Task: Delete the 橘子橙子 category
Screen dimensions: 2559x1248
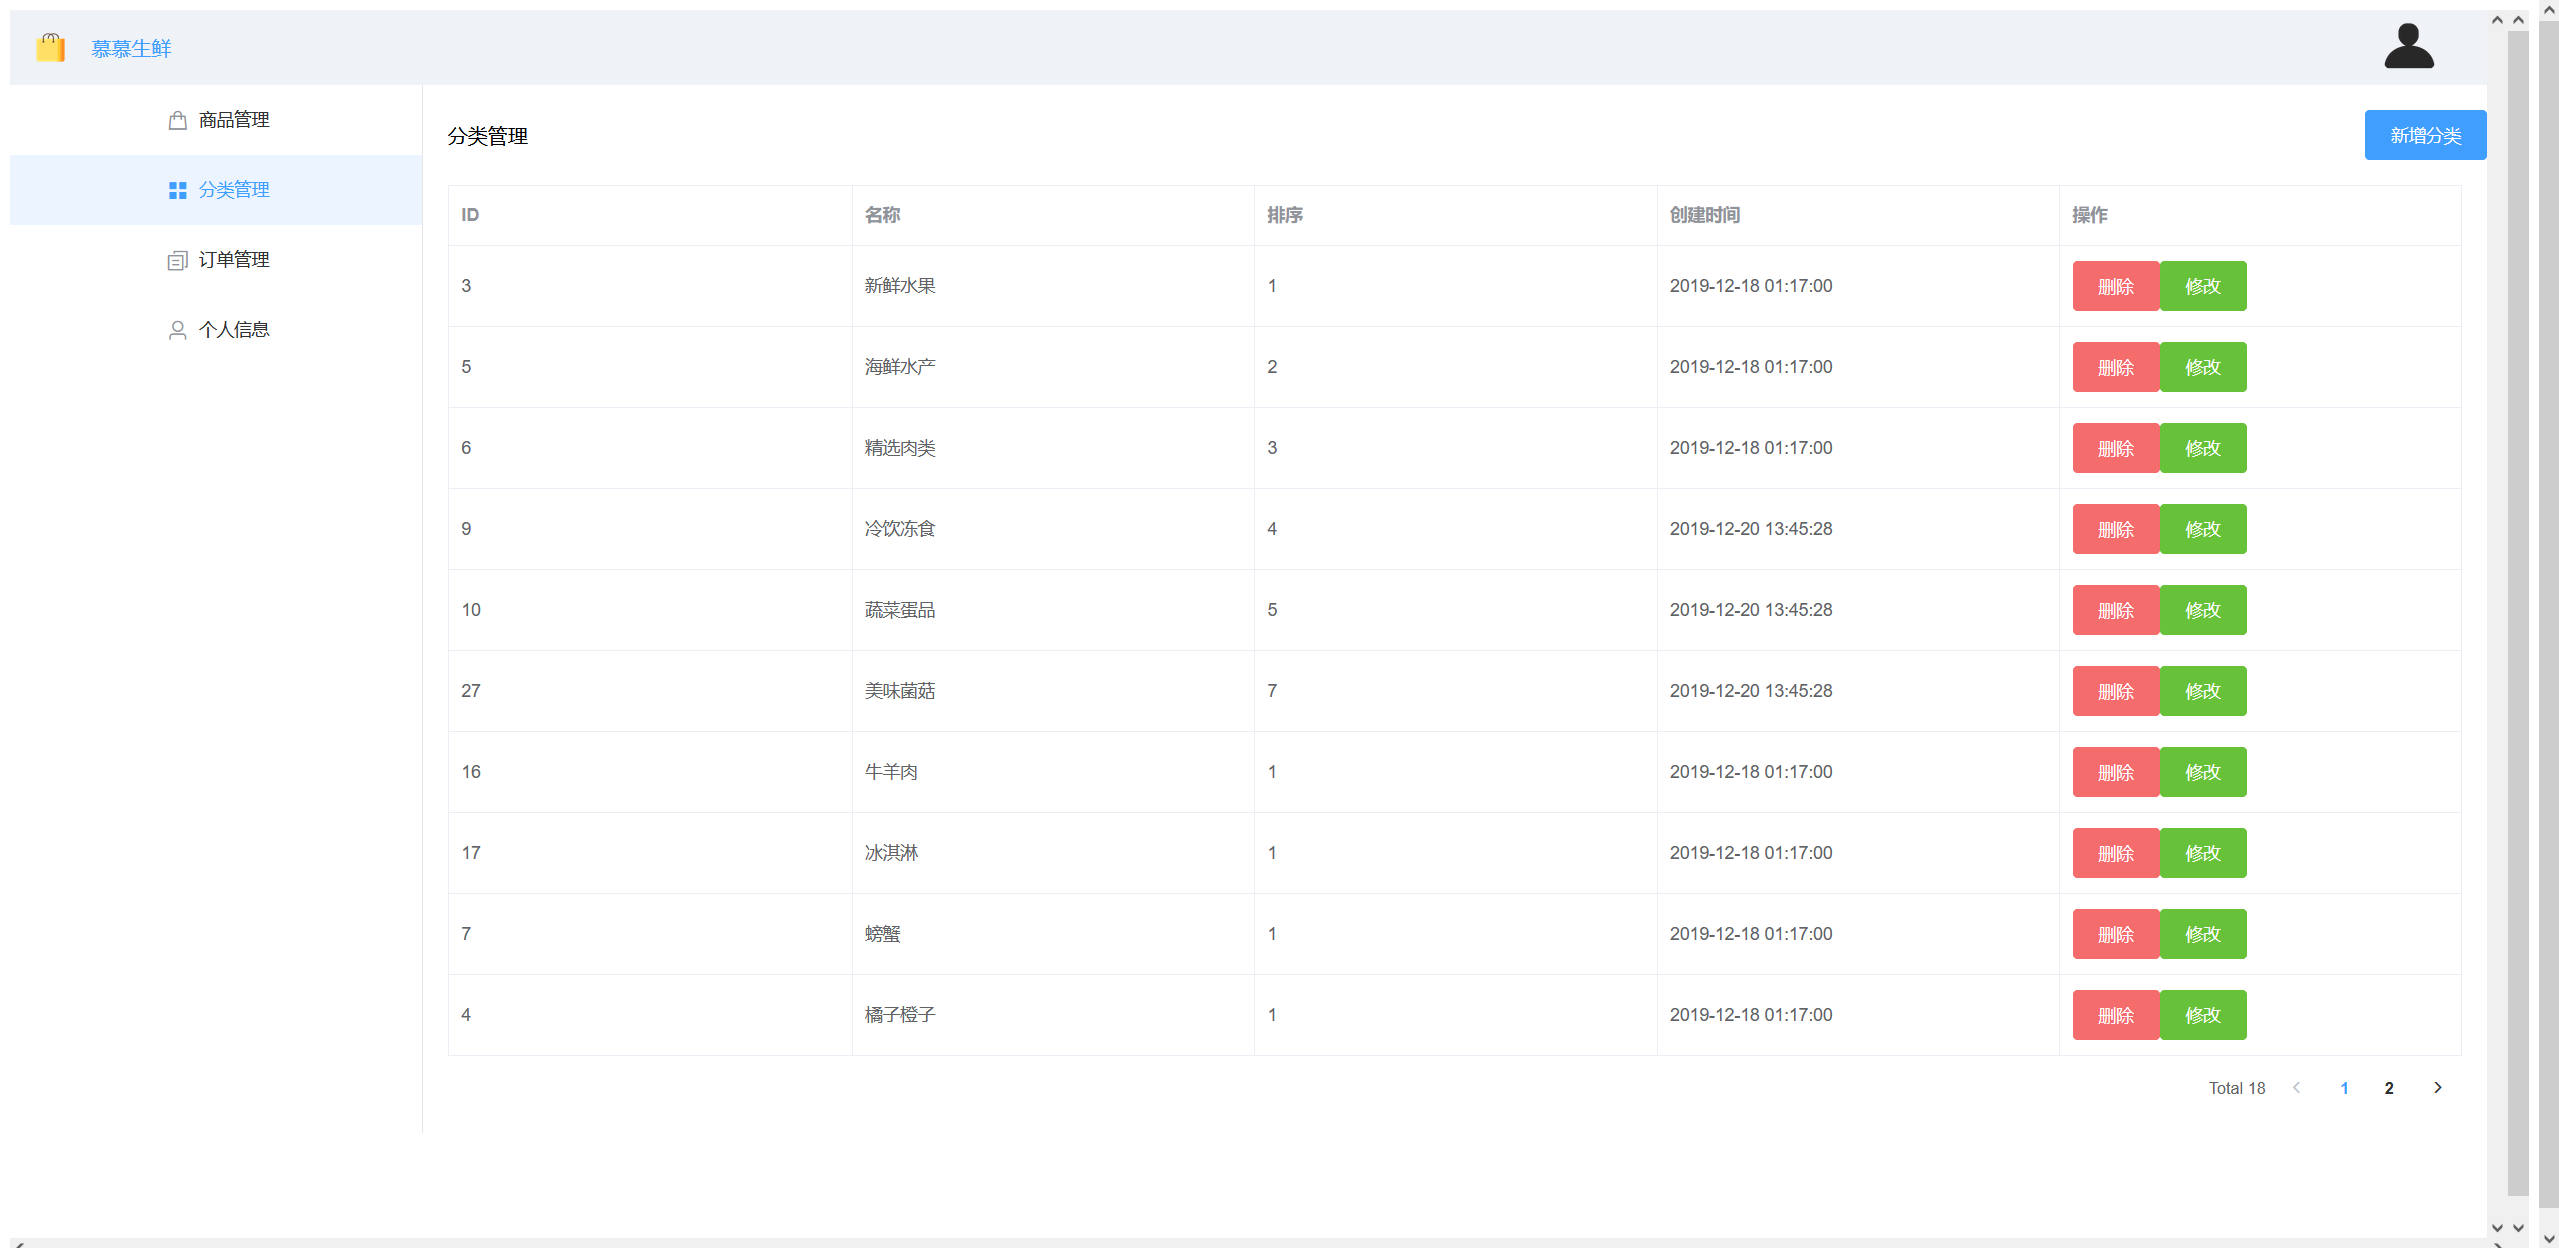Action: (x=2116, y=1015)
